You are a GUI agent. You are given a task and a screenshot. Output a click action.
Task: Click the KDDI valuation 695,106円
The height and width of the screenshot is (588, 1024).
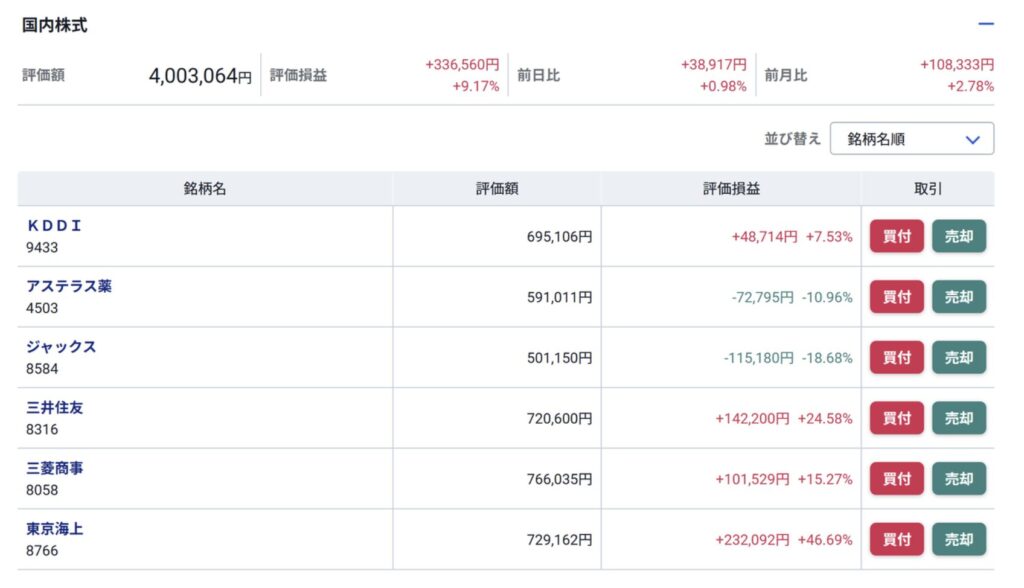pyautogui.click(x=560, y=237)
